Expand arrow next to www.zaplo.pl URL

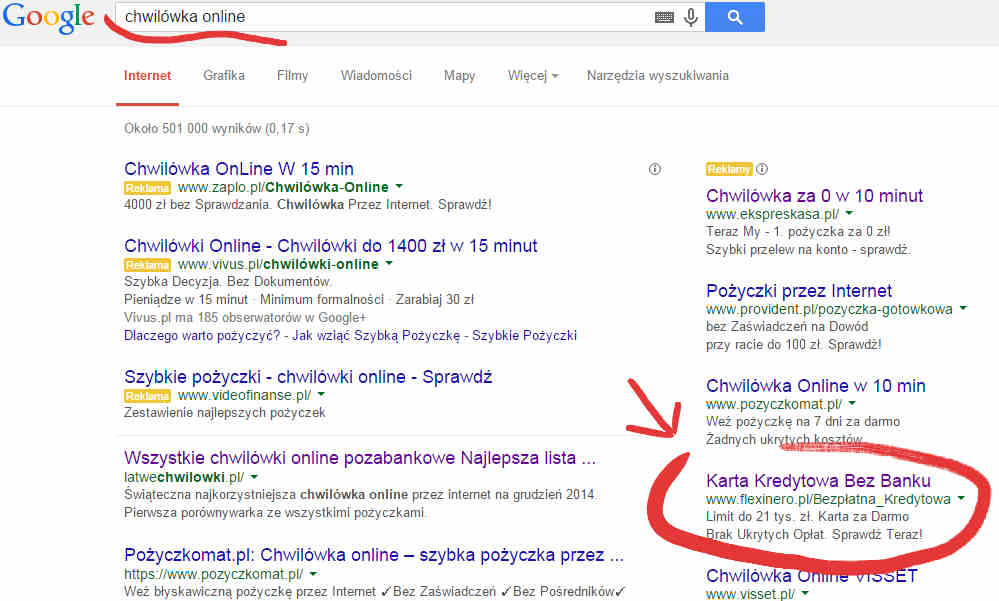(x=399, y=187)
